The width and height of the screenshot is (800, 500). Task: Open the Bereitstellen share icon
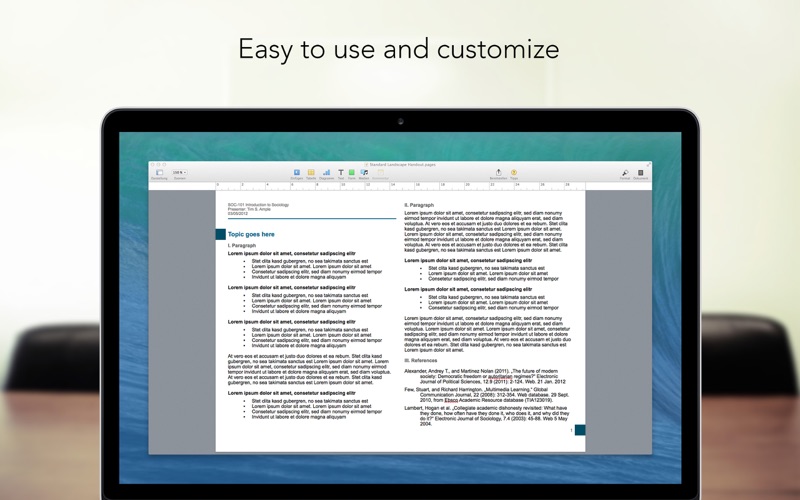coord(498,172)
